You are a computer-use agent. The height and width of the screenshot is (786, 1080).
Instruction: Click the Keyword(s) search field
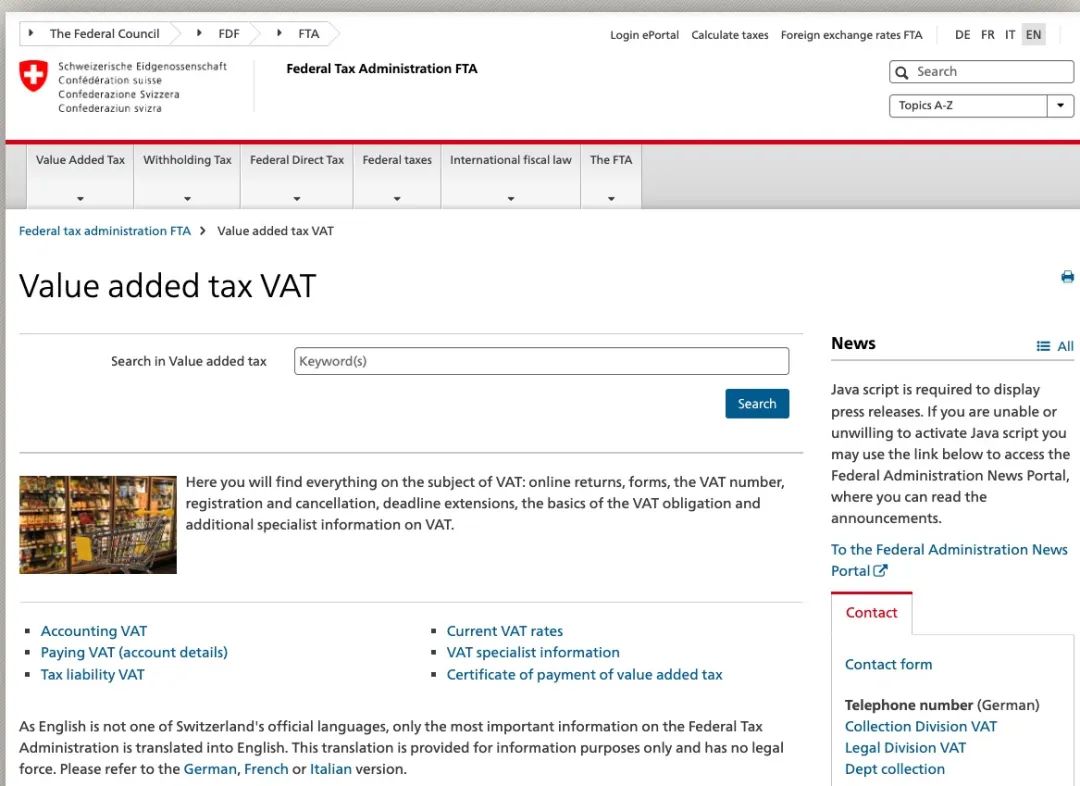tap(541, 361)
